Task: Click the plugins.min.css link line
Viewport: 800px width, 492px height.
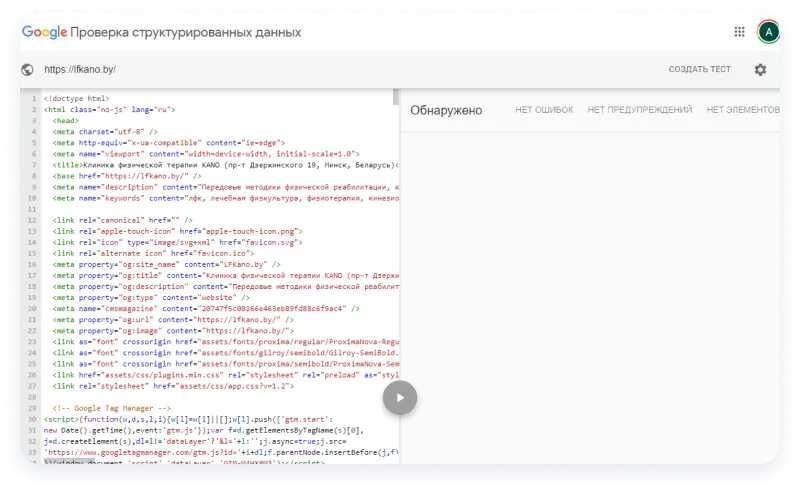Action: coord(226,375)
